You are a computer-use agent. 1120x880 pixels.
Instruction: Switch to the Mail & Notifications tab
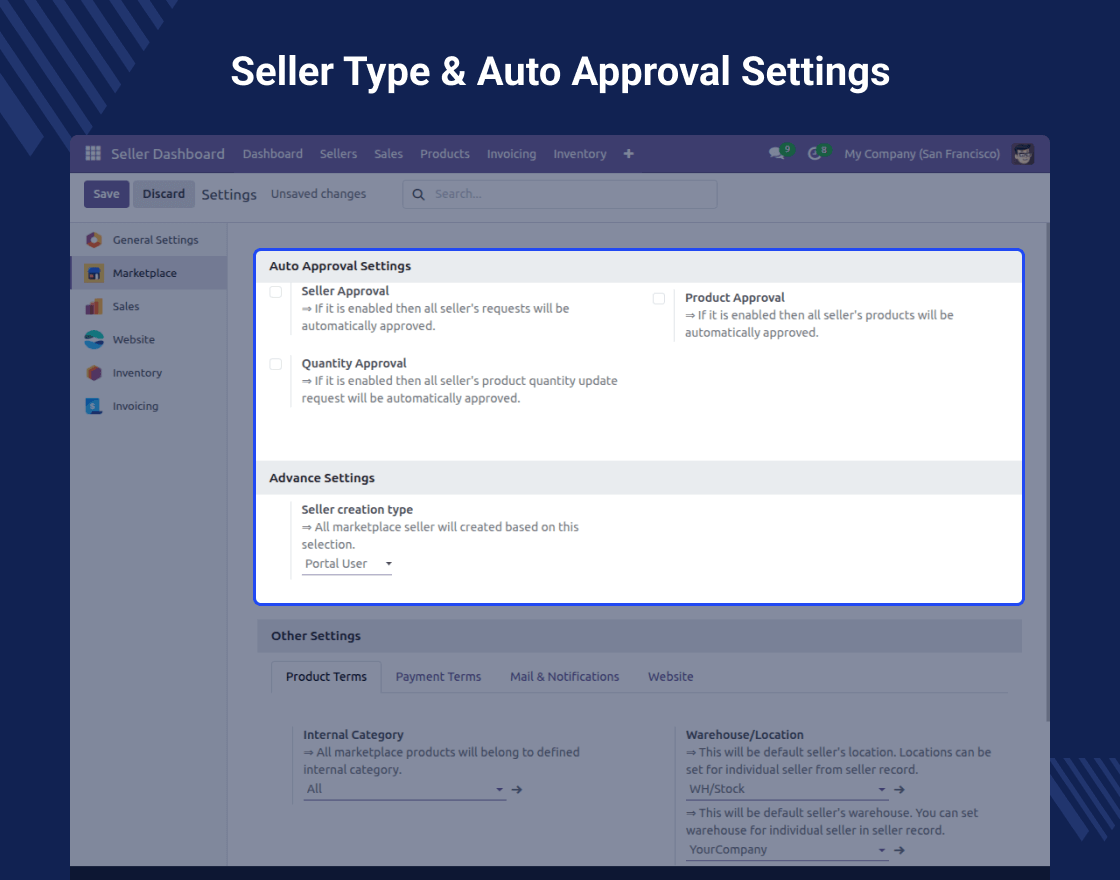564,676
